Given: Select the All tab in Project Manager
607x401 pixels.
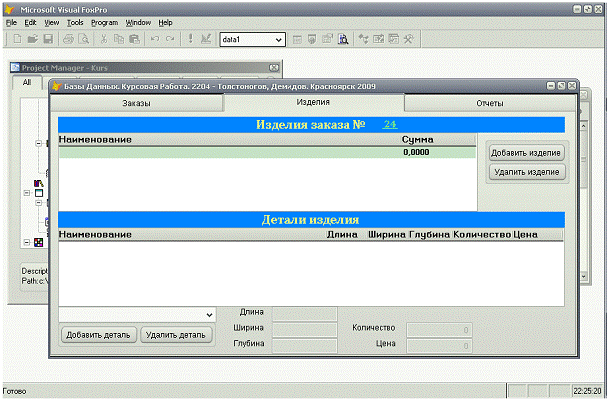Looking at the screenshot, I should [x=27, y=83].
